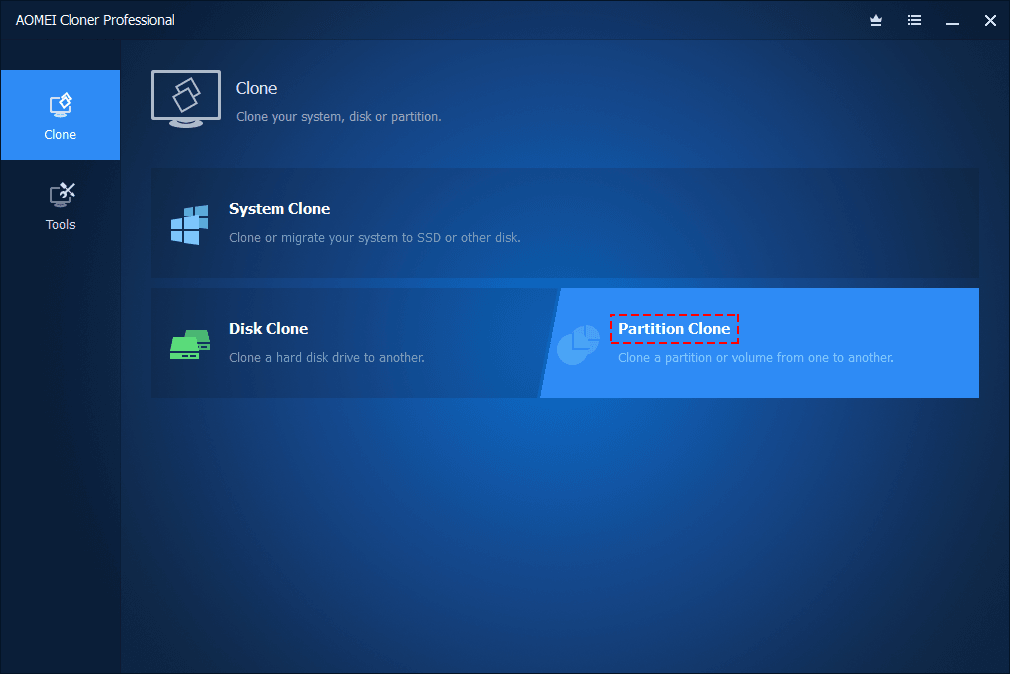
Task: Click the crown upgrade icon
Action: pyautogui.click(x=875, y=21)
